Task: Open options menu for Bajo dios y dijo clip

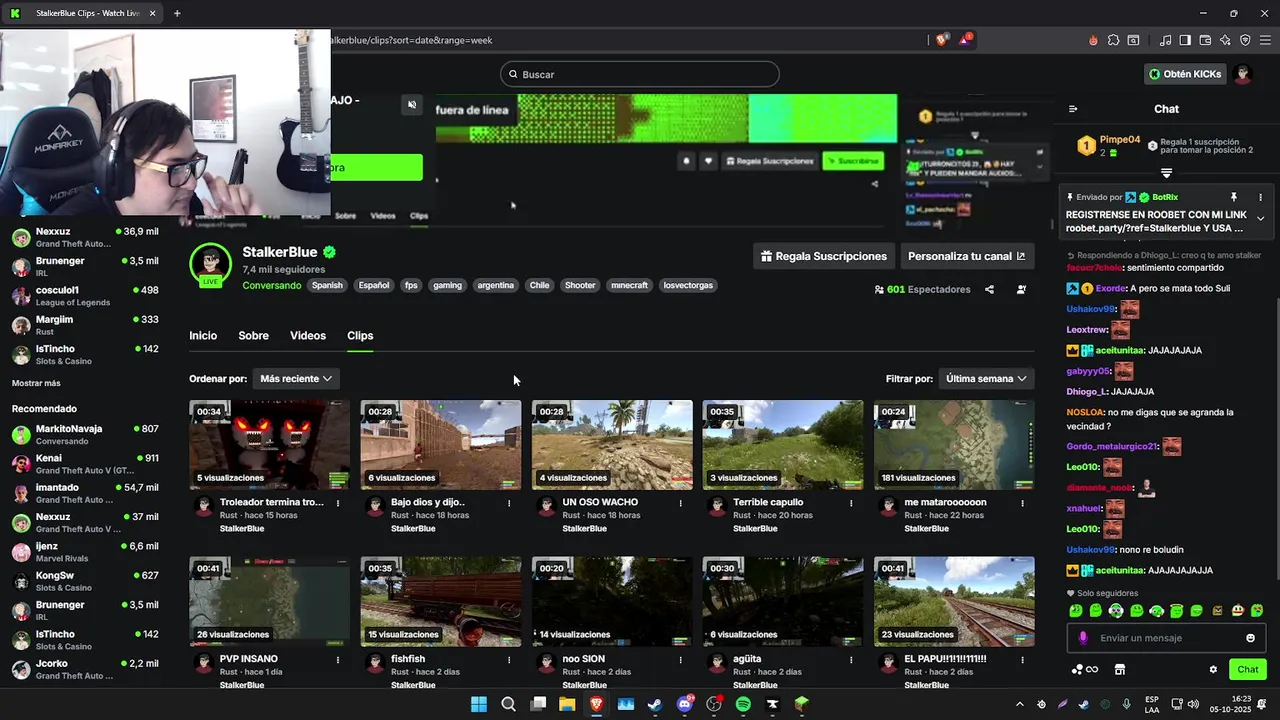Action: click(509, 503)
